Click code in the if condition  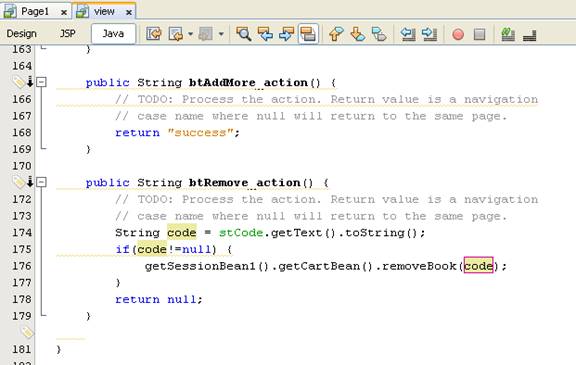(x=152, y=249)
